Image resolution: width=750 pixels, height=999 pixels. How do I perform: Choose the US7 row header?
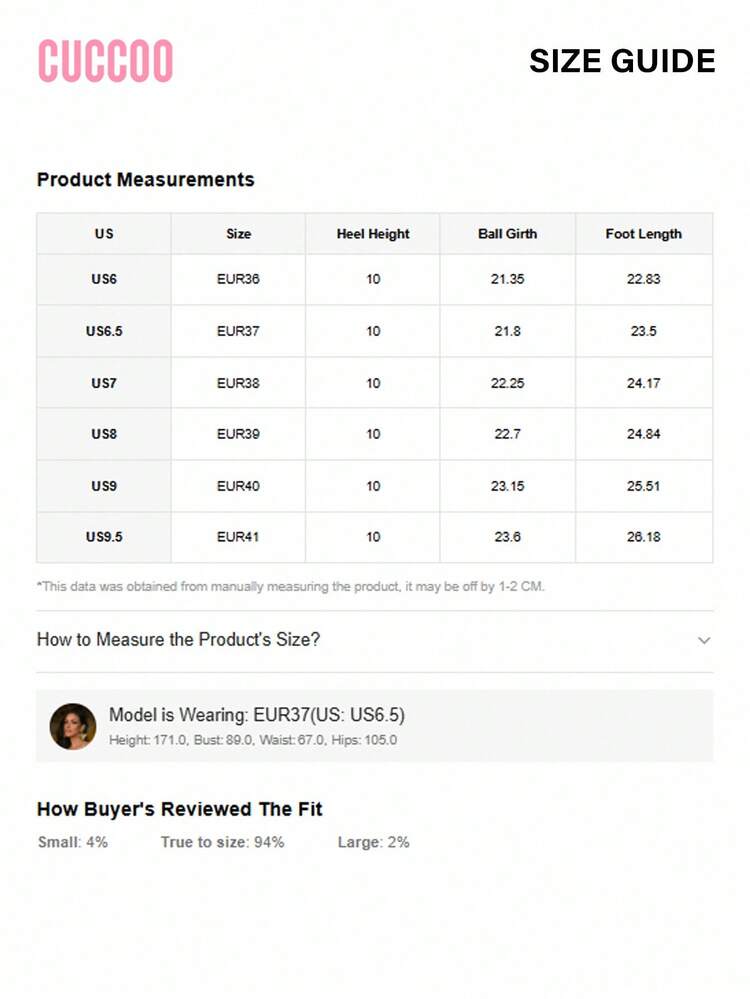pyautogui.click(x=104, y=383)
